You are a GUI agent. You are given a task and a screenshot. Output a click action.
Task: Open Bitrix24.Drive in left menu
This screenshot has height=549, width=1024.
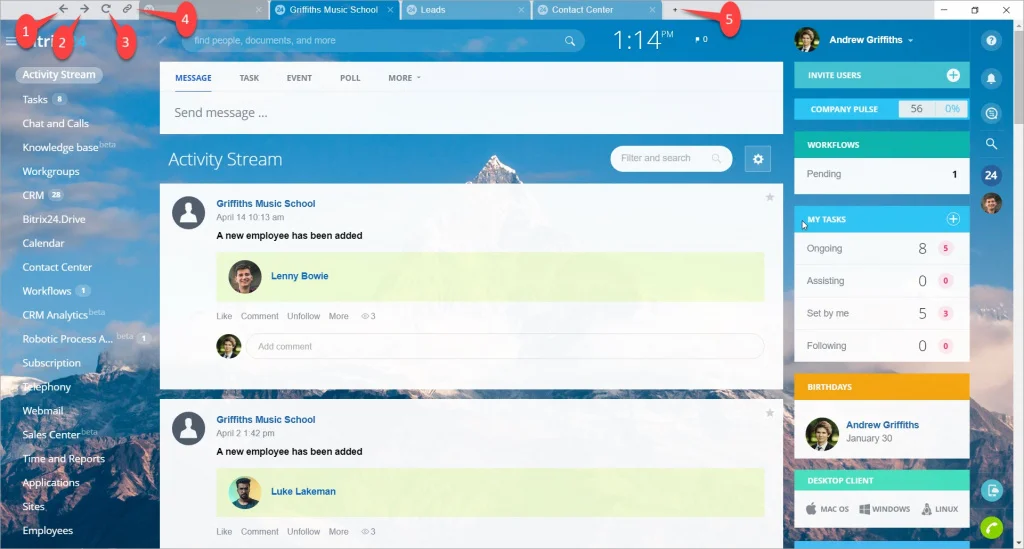54,219
